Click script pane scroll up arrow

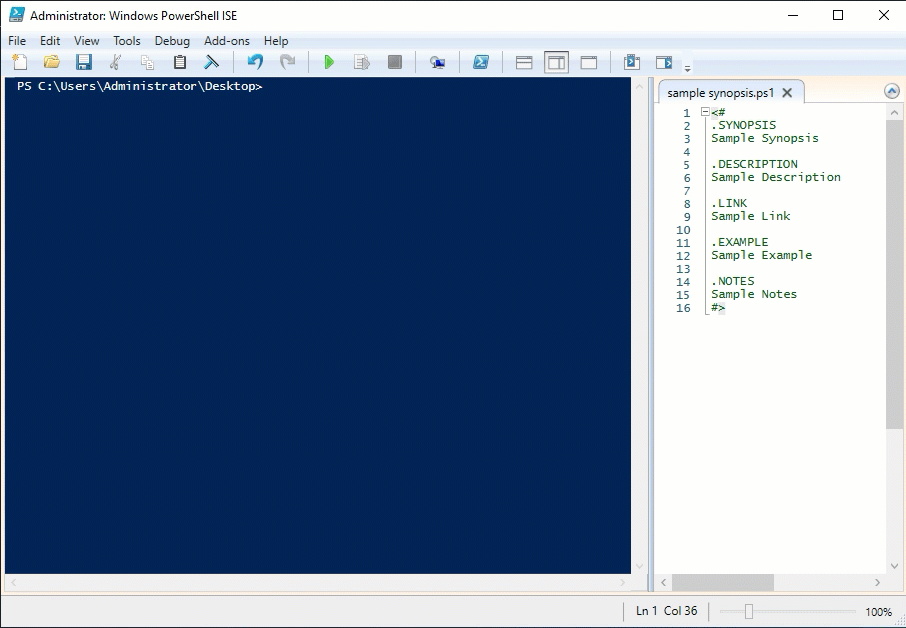[x=894, y=113]
